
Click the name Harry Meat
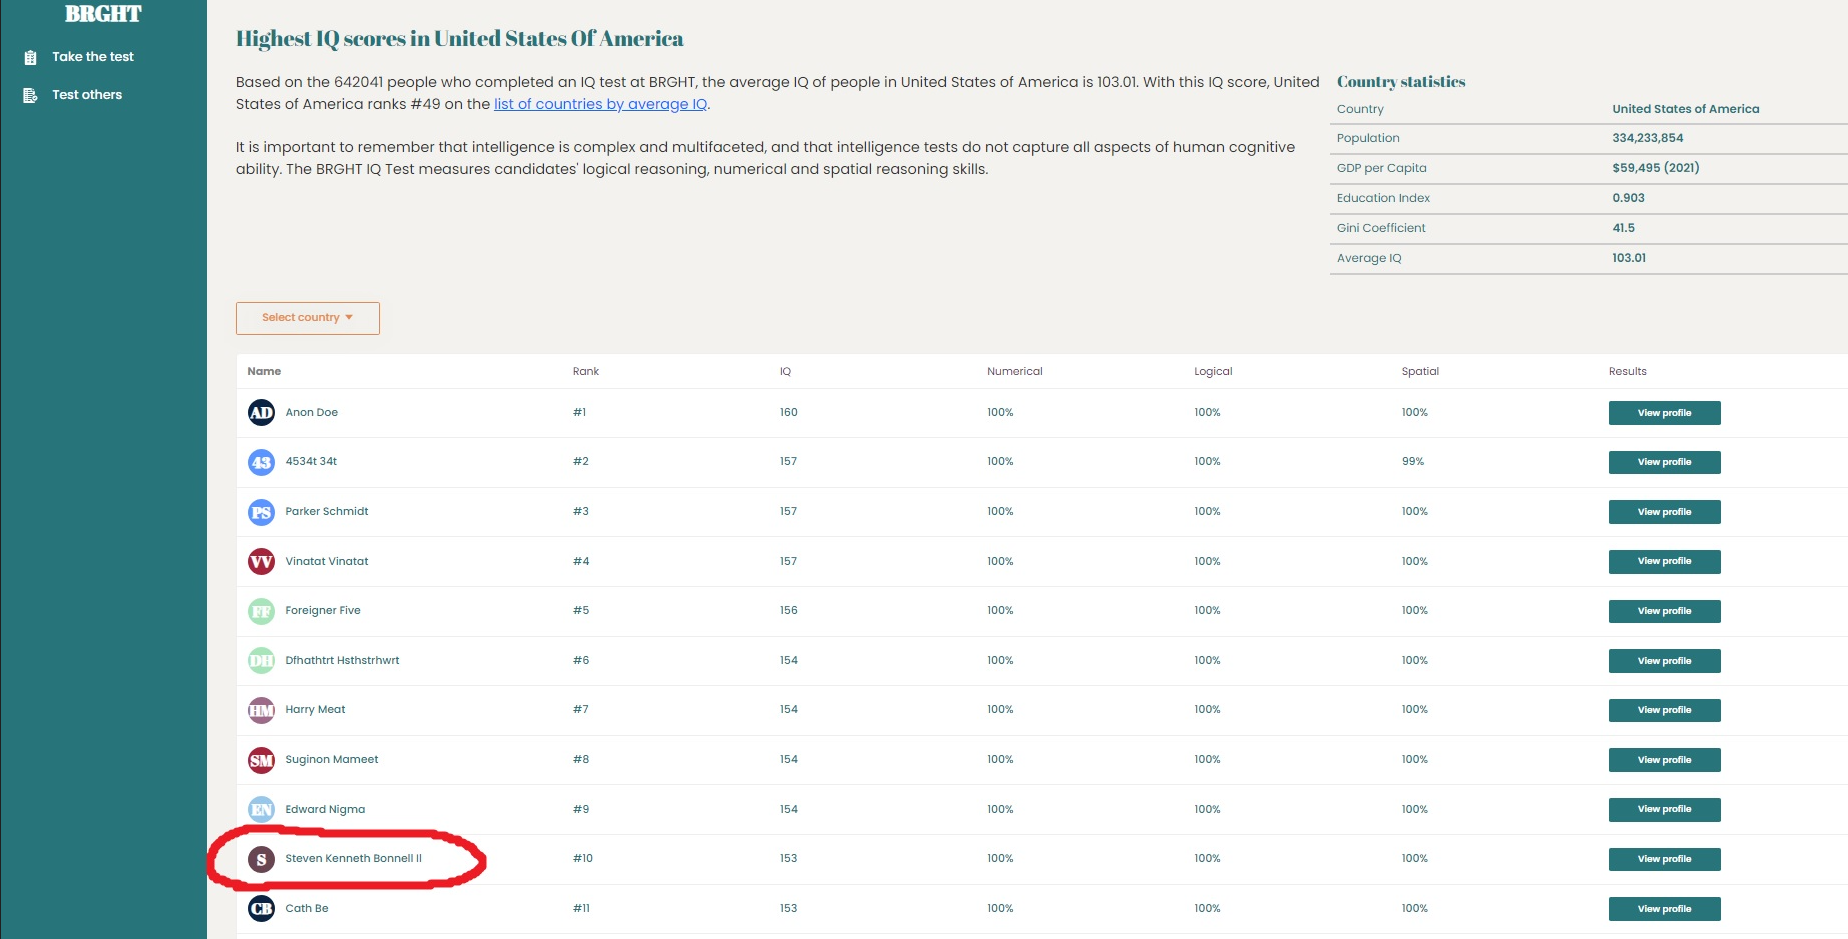point(315,709)
